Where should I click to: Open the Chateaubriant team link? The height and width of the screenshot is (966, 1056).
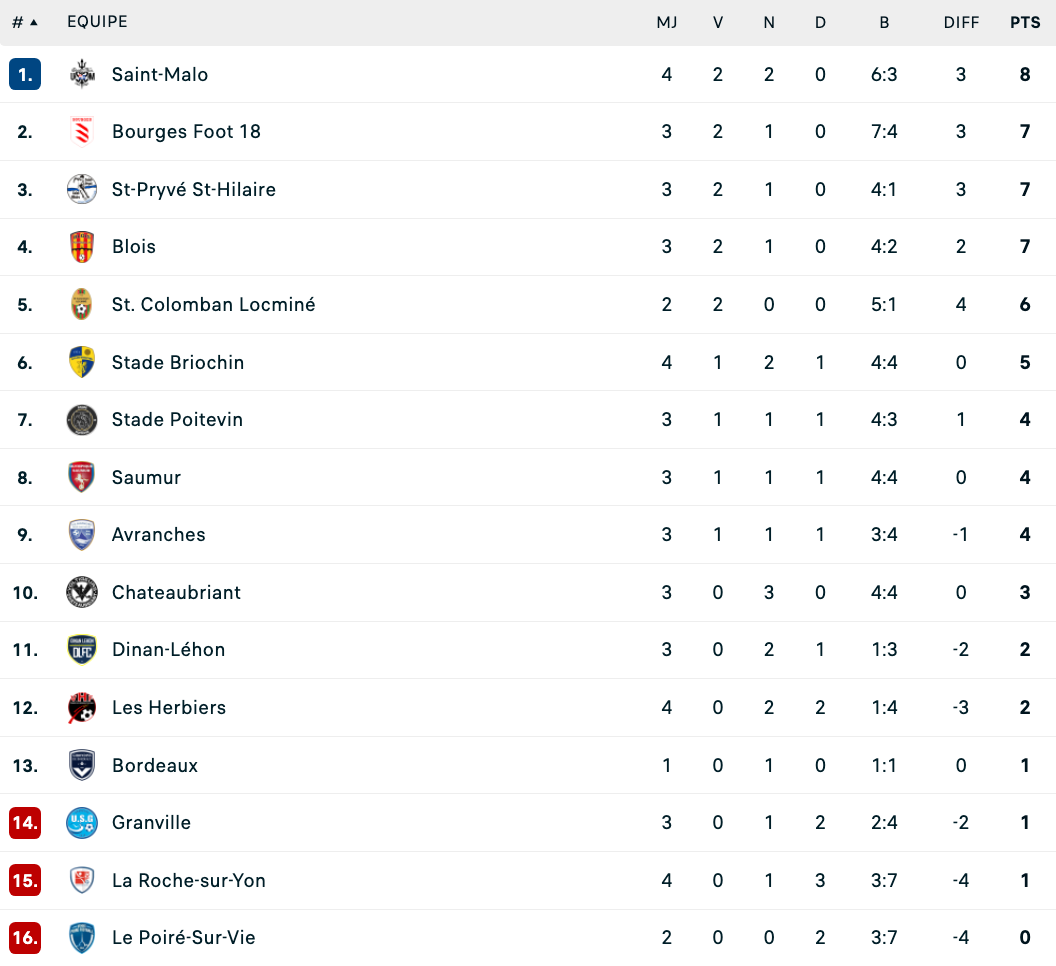tap(176, 592)
